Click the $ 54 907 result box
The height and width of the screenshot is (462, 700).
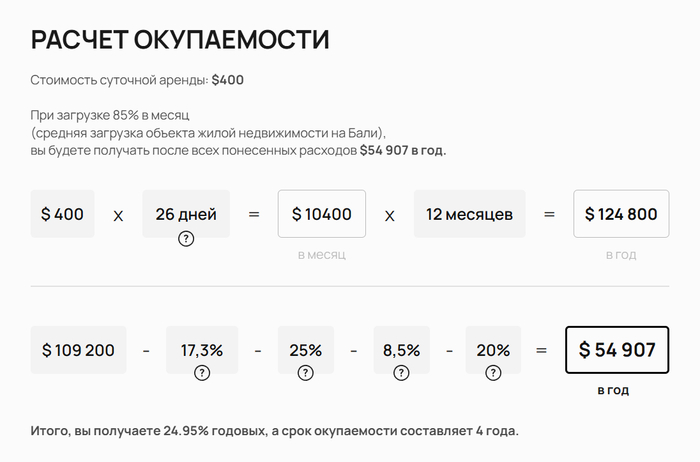[617, 350]
